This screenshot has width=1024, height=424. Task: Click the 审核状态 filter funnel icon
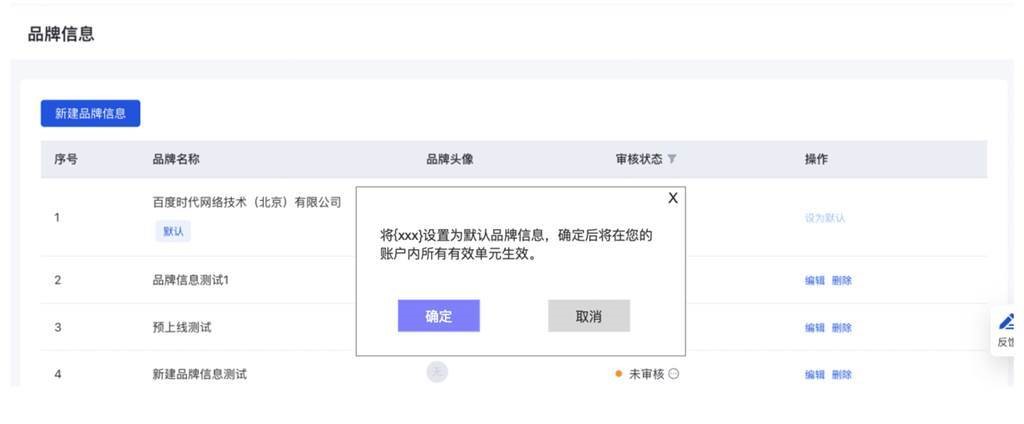coord(672,160)
